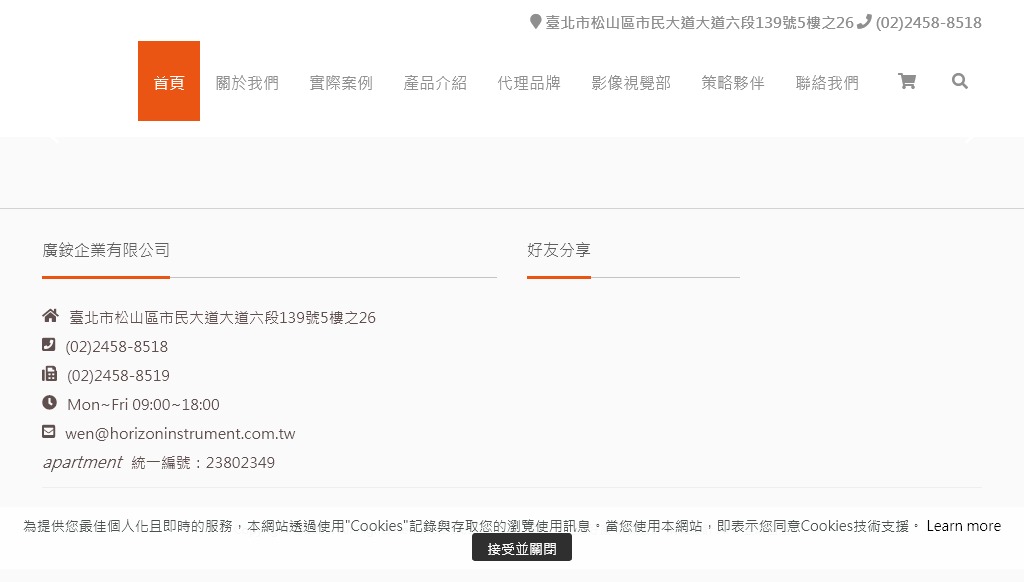Open the 產品介紹 menu

pos(435,83)
